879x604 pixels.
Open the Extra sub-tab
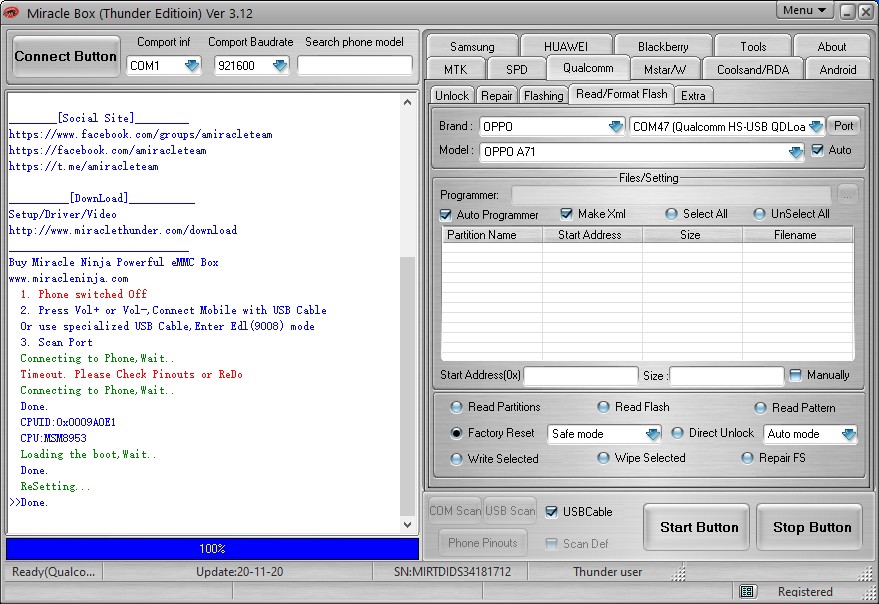(693, 95)
